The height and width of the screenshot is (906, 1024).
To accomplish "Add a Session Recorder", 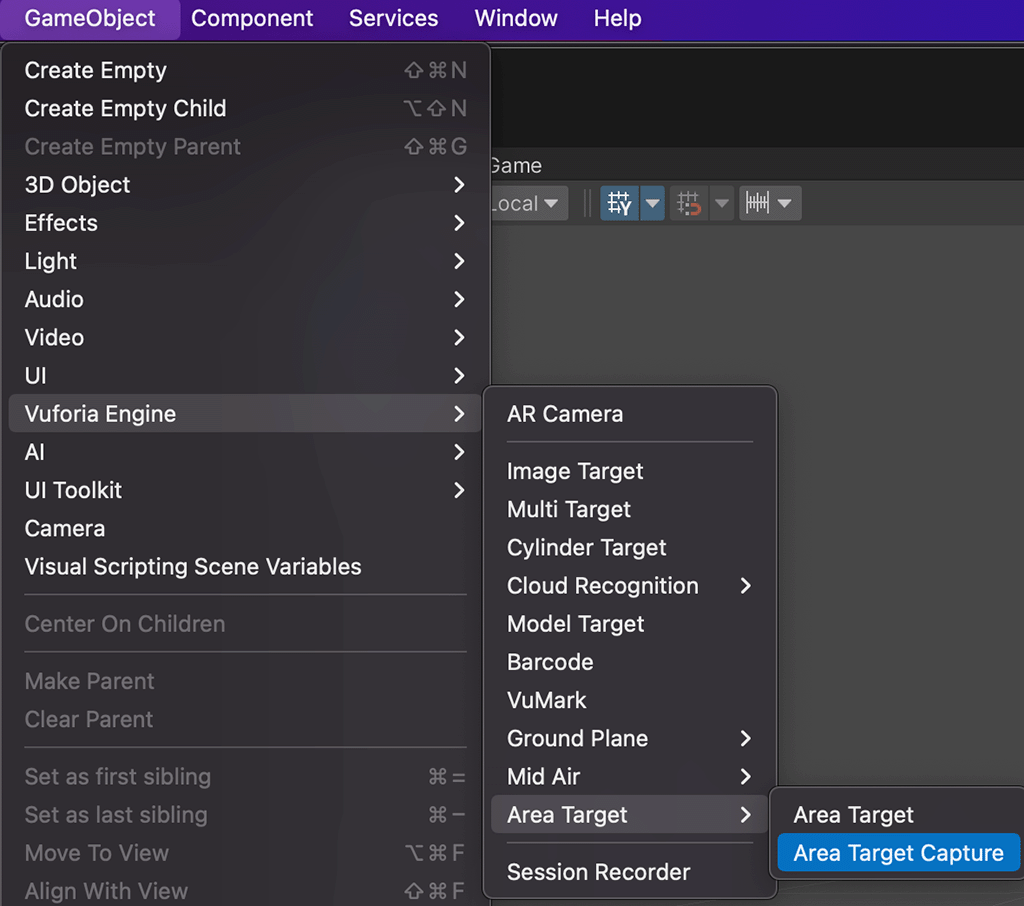I will coord(630,872).
